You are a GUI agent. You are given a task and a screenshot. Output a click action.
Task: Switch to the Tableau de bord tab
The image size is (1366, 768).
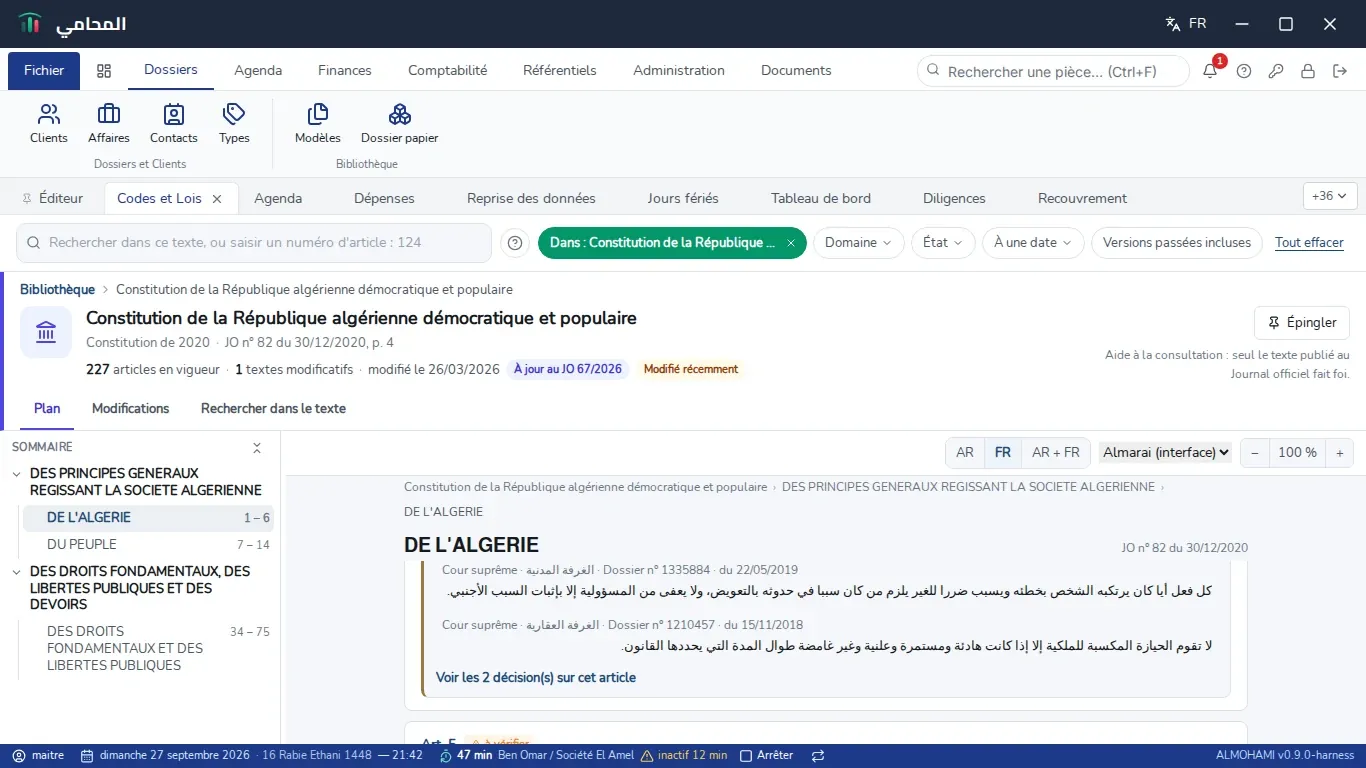coord(821,198)
